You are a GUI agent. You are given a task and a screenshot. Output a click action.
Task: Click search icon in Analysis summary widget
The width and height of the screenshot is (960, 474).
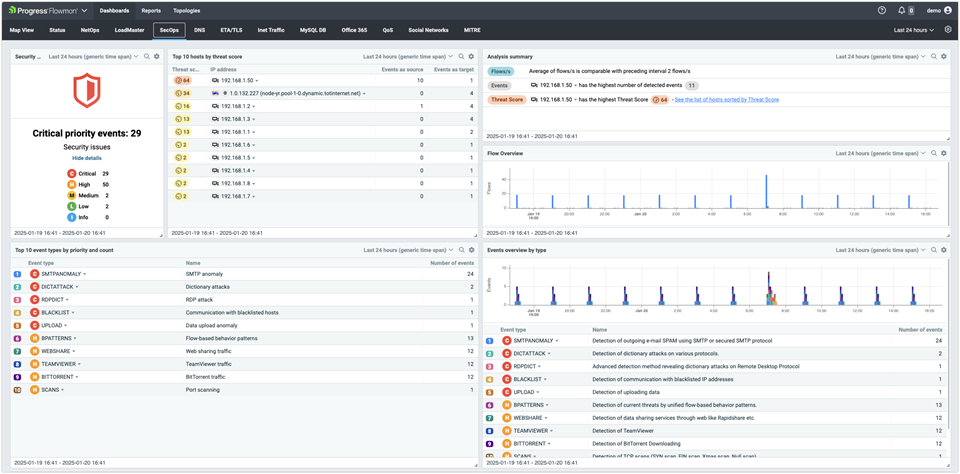click(x=934, y=57)
